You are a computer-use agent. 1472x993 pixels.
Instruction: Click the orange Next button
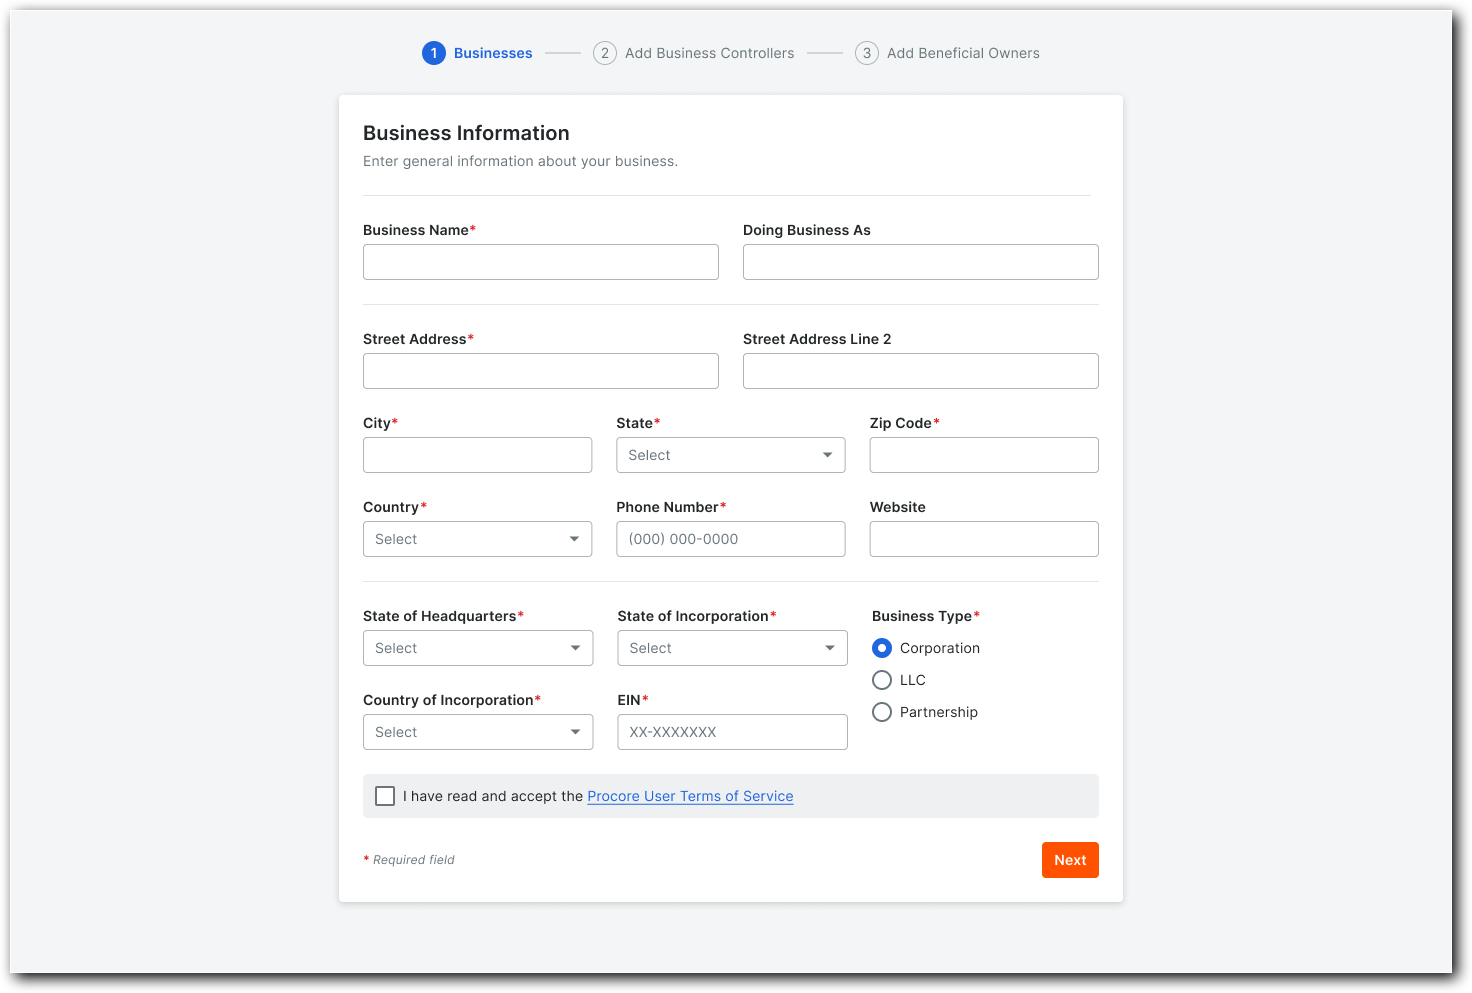pos(1070,860)
